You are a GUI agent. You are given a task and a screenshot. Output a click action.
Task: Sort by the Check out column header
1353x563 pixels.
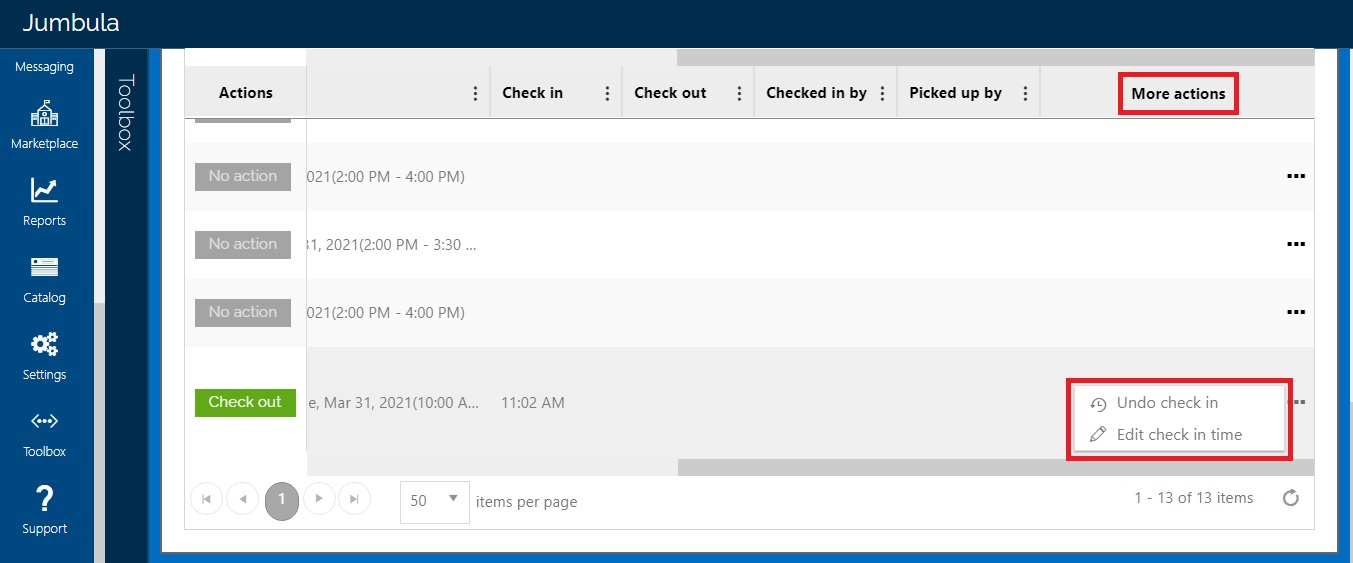[x=670, y=93]
